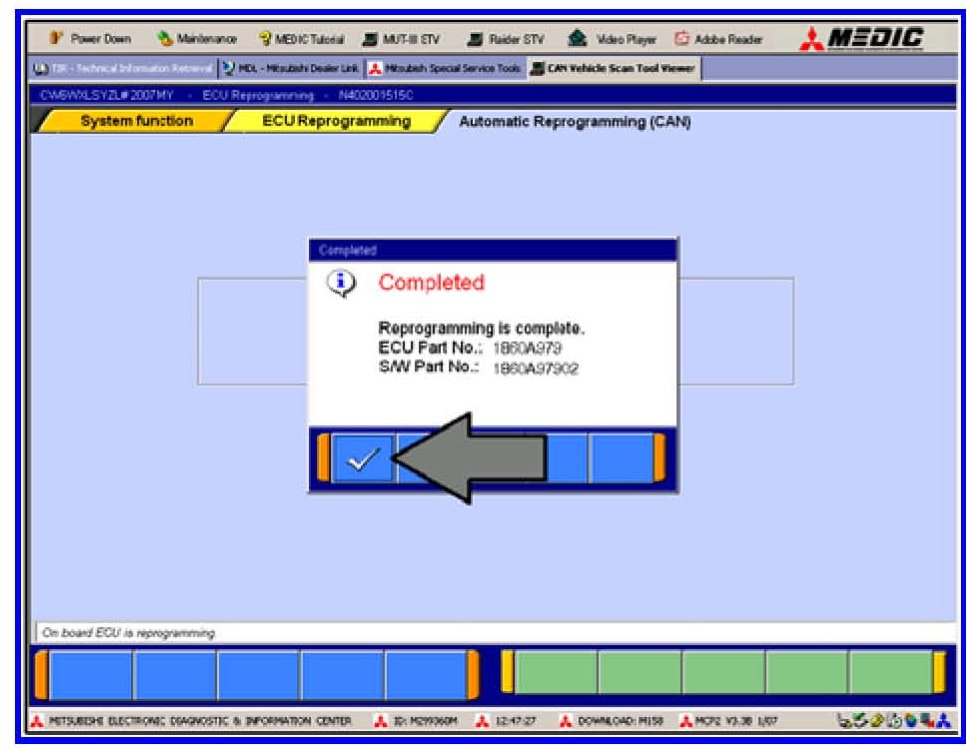Go to ECU Reprogramming breadcrumb
The width and height of the screenshot is (967, 751).
click(336, 121)
